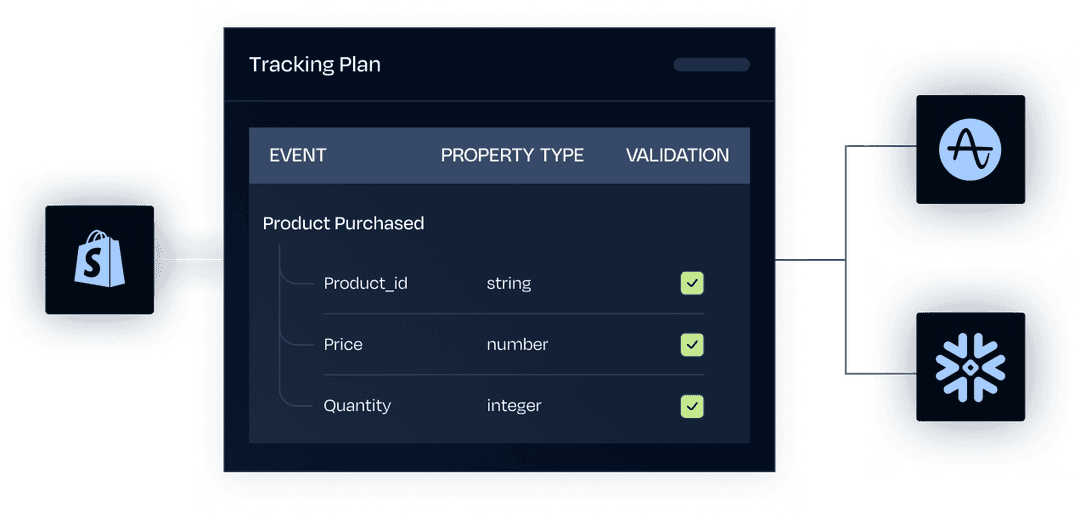Click the string type for Product_id
The image size is (1080, 513).
click(x=508, y=283)
